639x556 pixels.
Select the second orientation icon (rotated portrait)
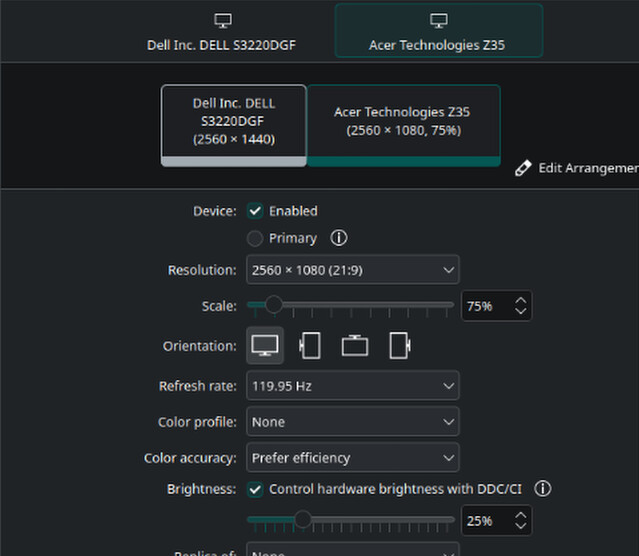click(310, 346)
